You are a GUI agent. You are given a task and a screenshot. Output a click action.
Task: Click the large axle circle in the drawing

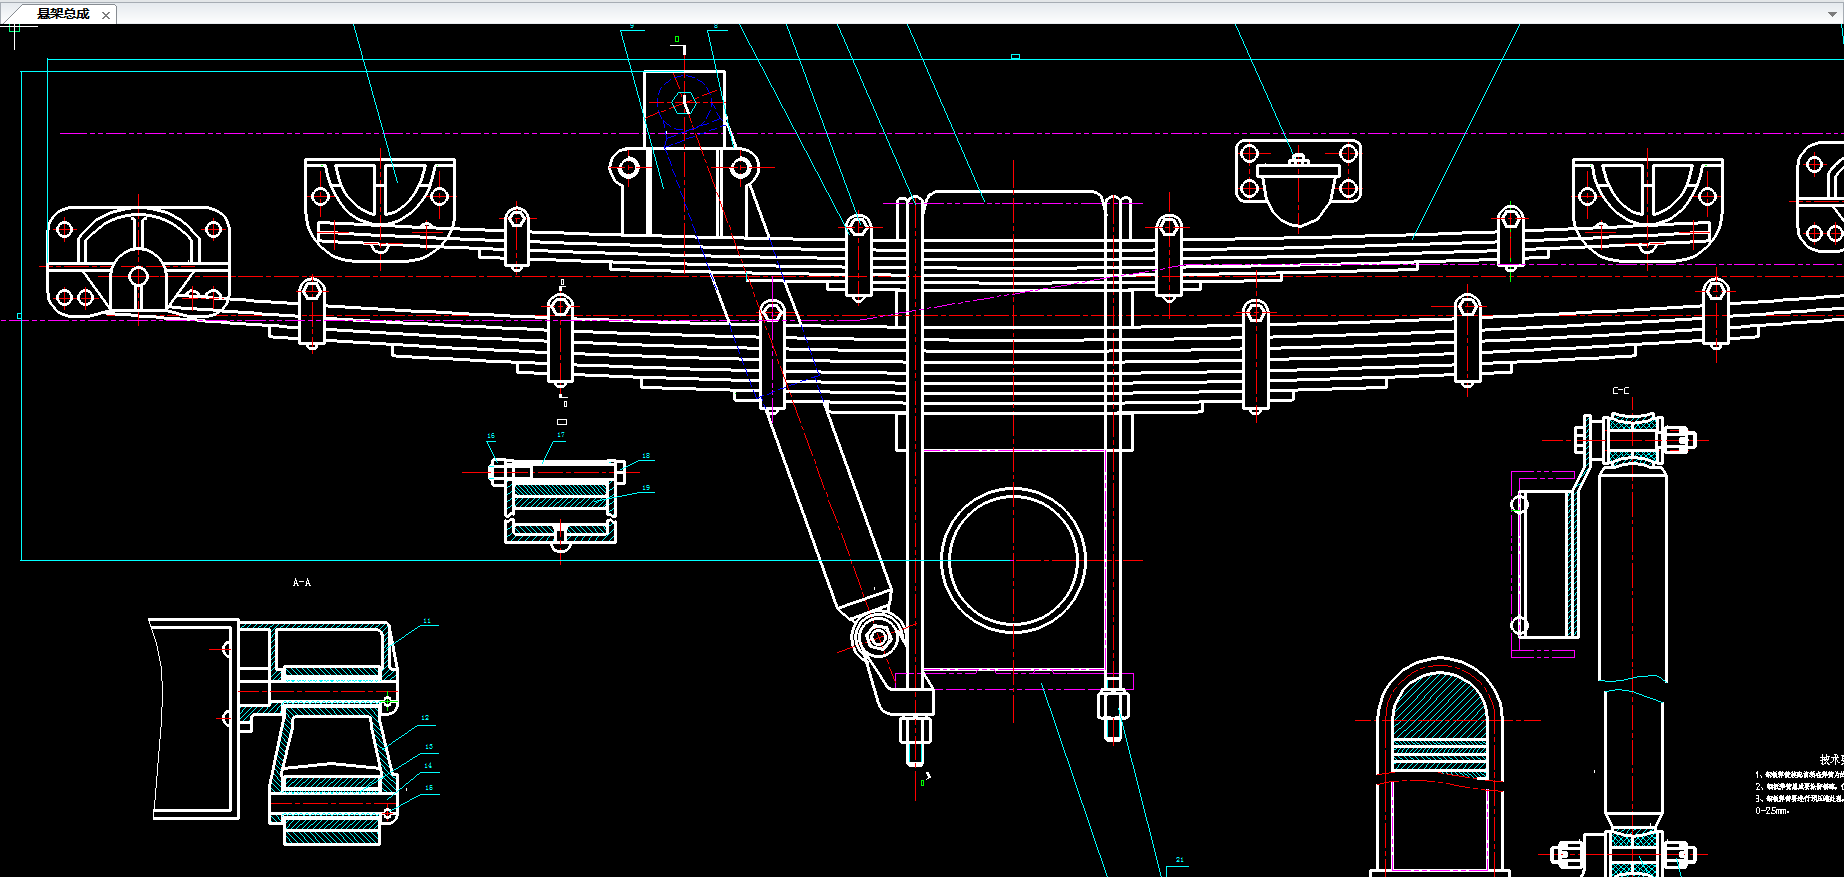1013,560
